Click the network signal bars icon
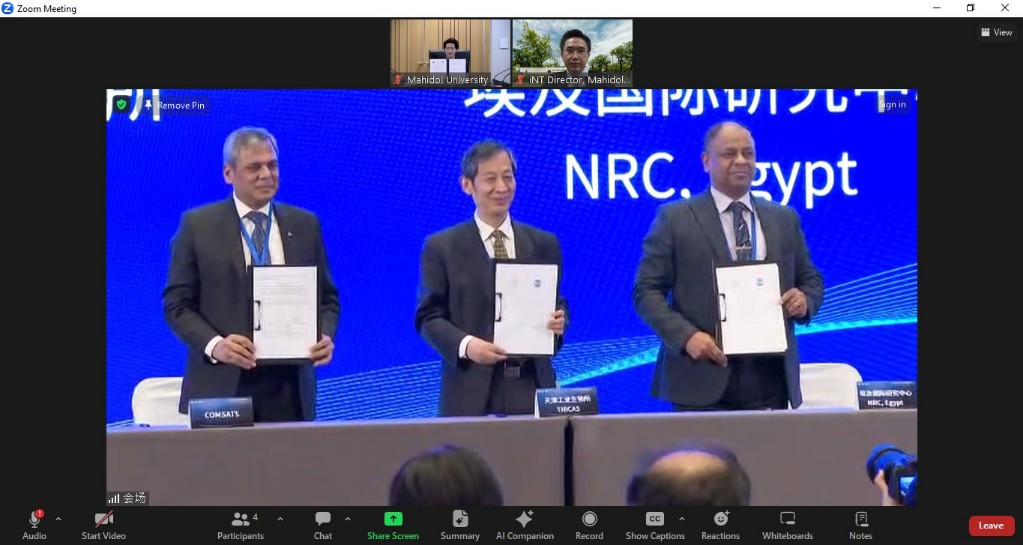The image size is (1023, 545). [x=114, y=499]
